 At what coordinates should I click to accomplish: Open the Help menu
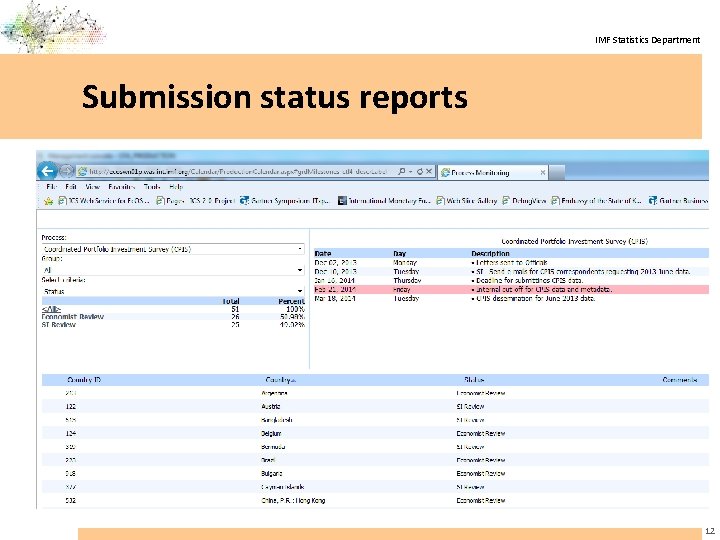pos(176,187)
